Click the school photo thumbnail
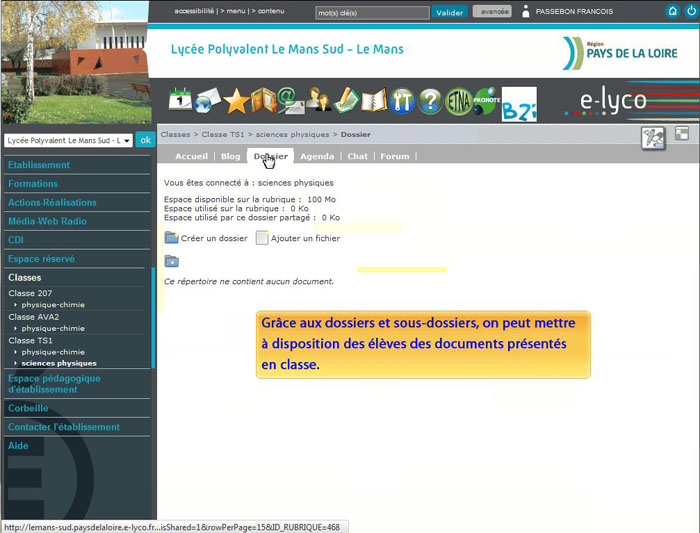This screenshot has width=700, height=533. tap(75, 62)
